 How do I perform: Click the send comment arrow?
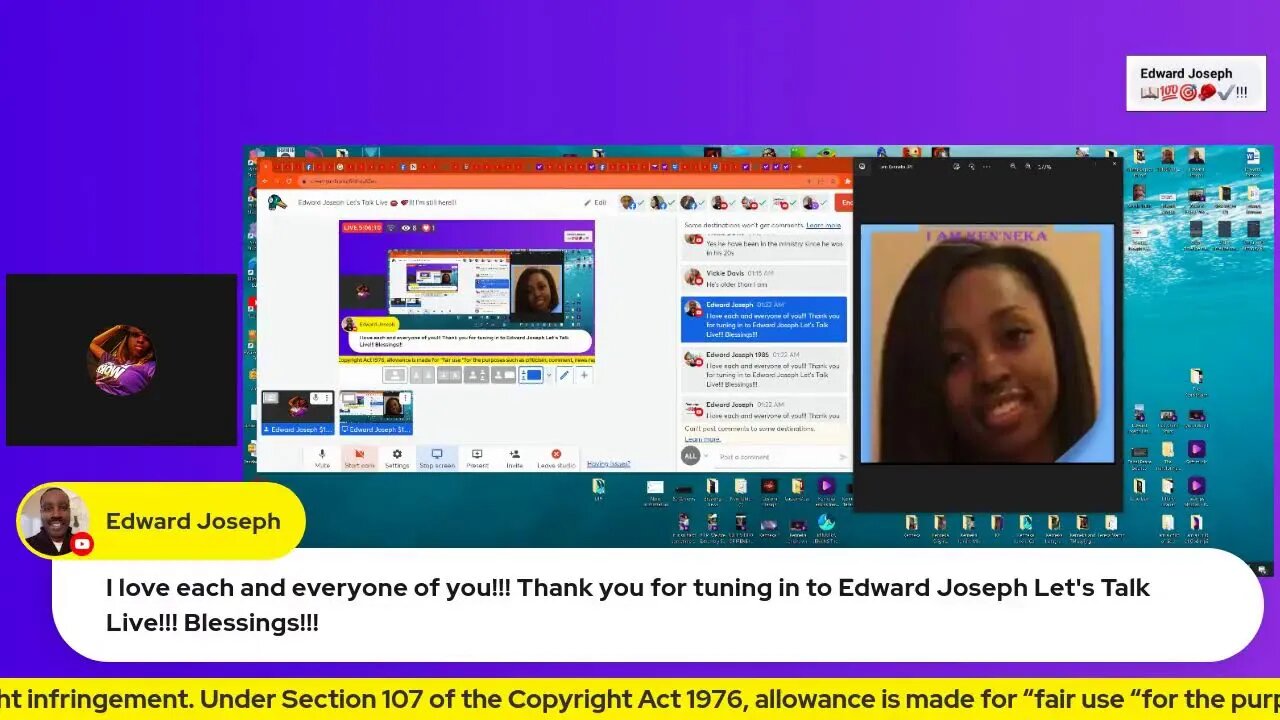pos(843,457)
